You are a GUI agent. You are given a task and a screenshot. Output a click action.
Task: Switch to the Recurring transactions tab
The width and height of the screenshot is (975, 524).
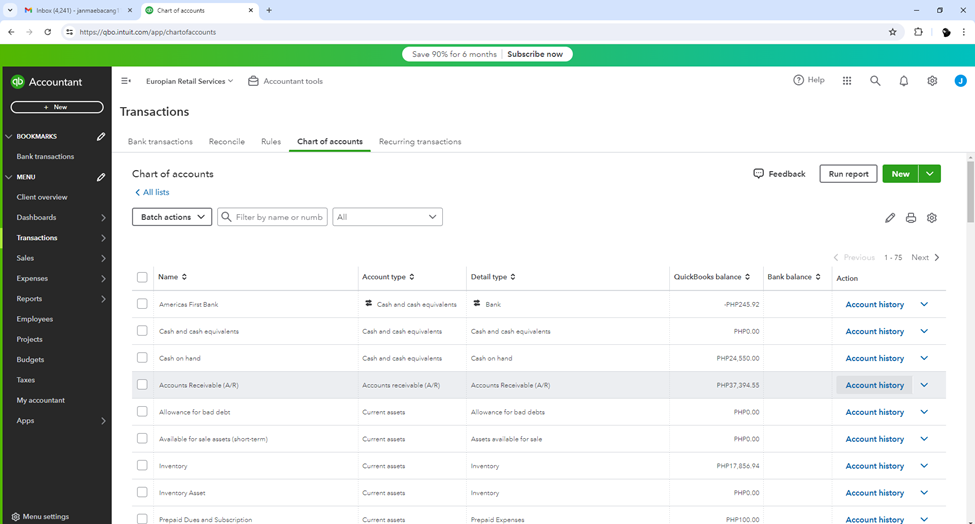click(x=420, y=142)
